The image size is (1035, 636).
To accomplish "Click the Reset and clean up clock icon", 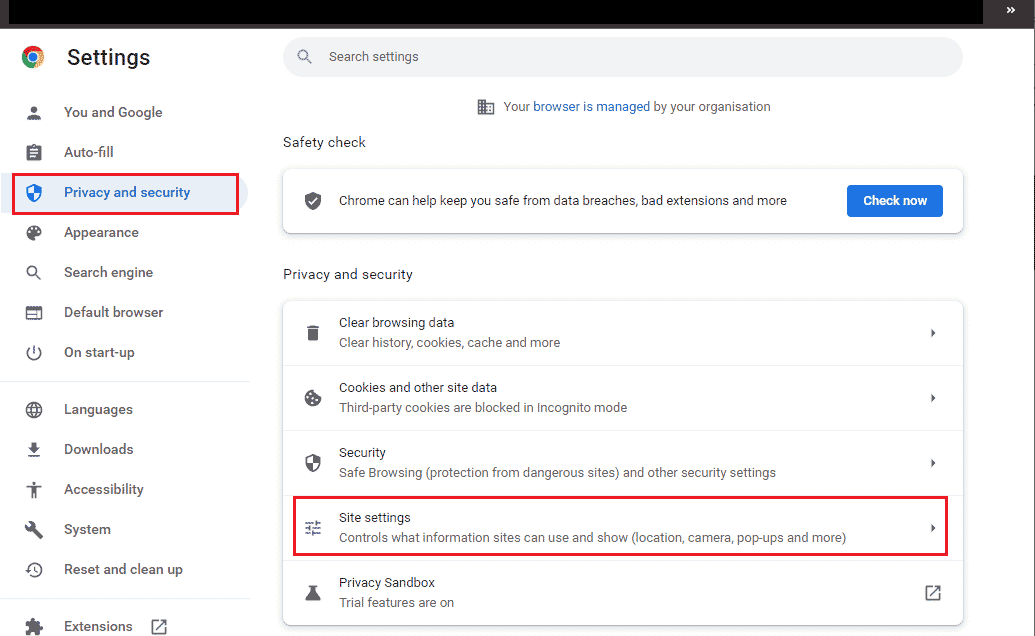I will tap(34, 570).
